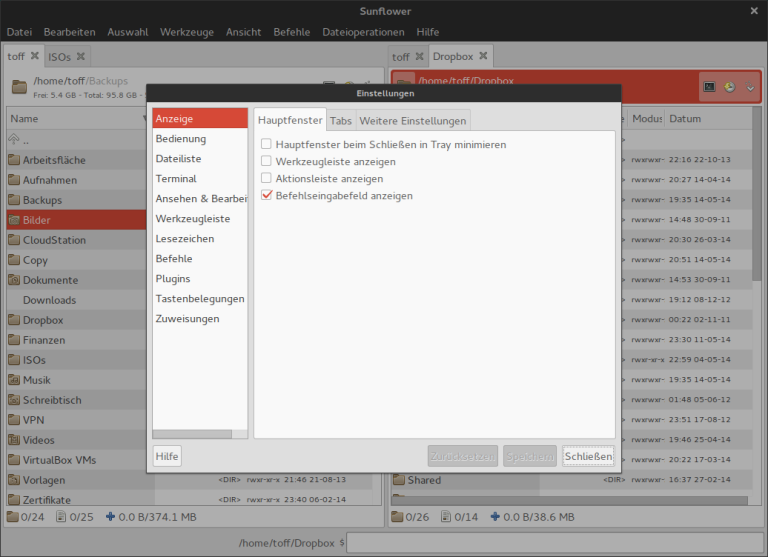Click right status bar selection size plus icon
Viewport: 768px width, 557px height.
click(x=495, y=516)
